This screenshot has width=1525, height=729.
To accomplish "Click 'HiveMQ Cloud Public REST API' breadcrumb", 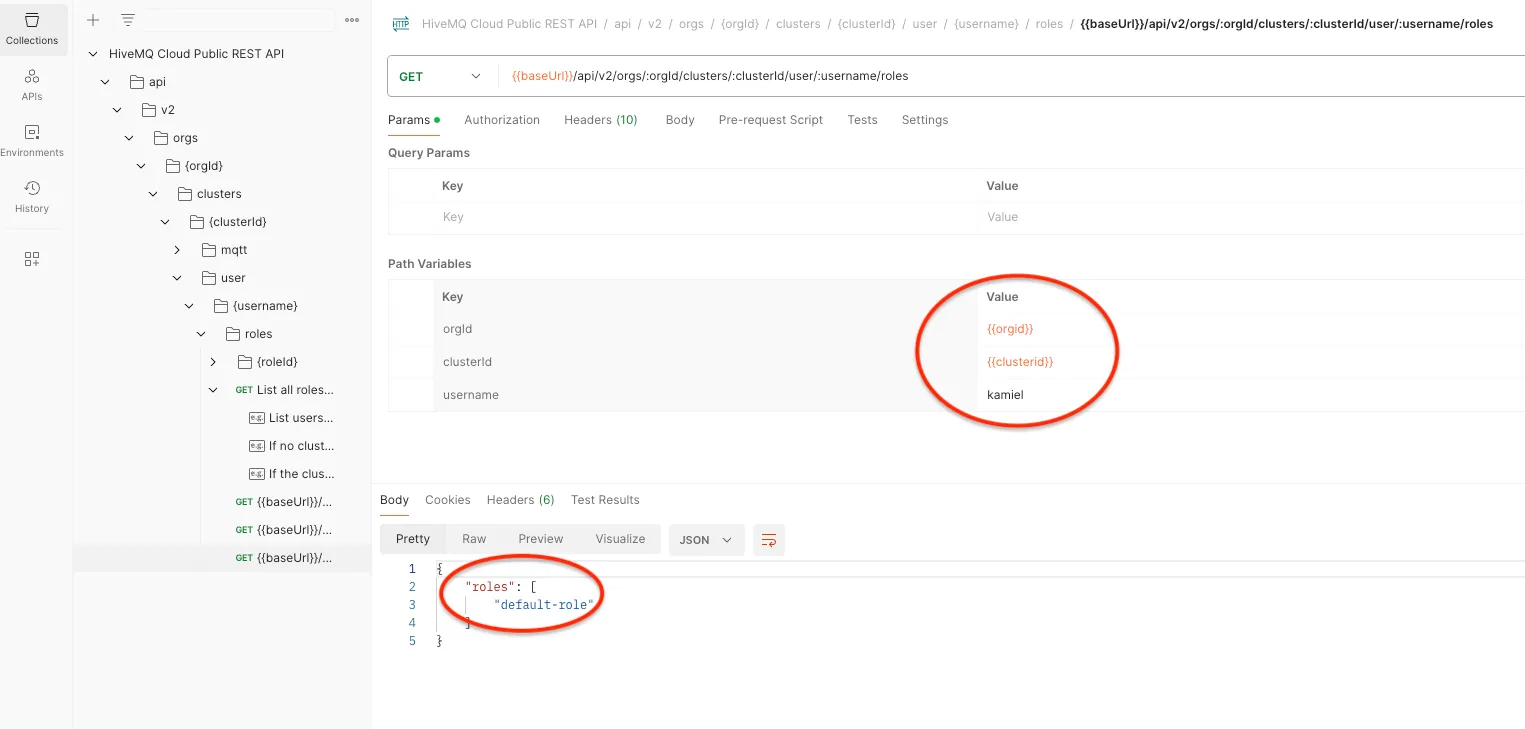I will click(509, 24).
